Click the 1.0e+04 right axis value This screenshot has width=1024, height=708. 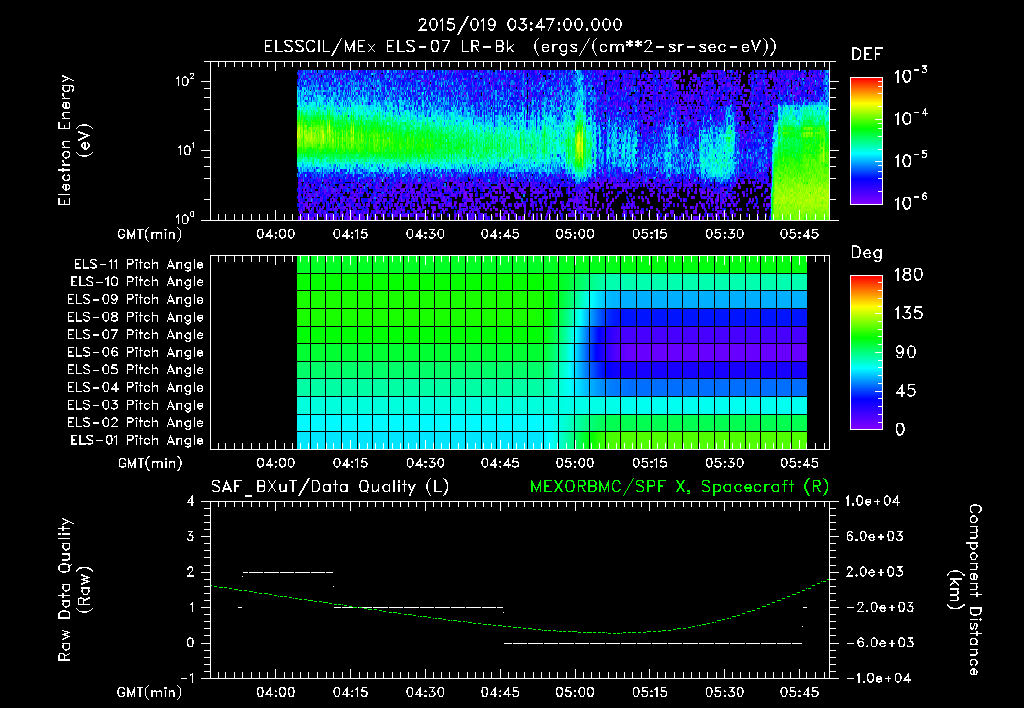872,501
